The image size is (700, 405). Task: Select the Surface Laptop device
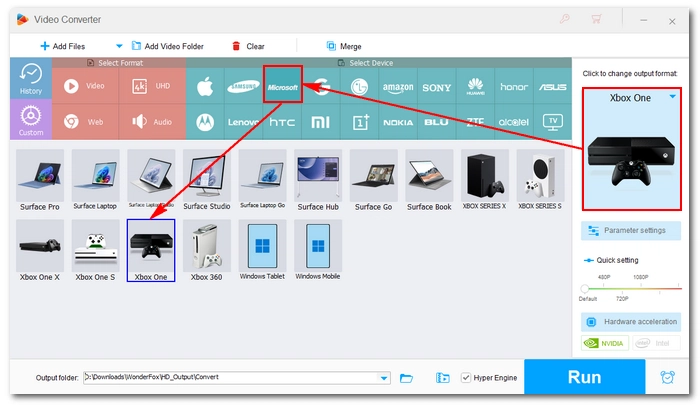[95, 180]
